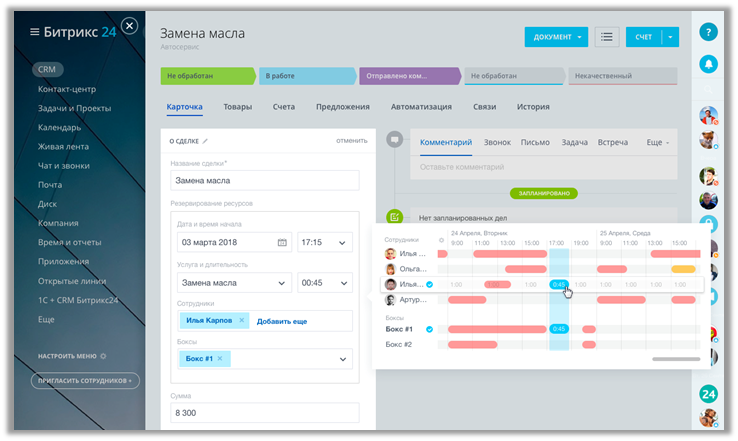Open the calendar picker in date field
Viewport: 738px width, 441px height.
pos(282,242)
